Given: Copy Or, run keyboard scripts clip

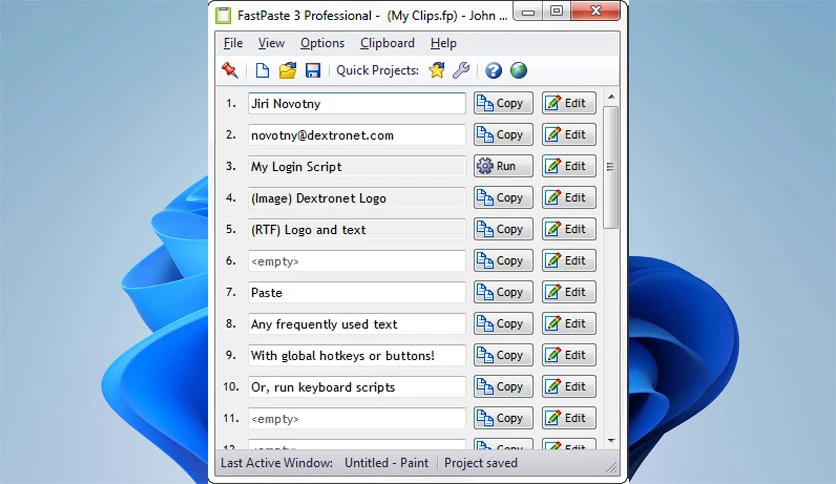Looking at the screenshot, I should click(503, 386).
